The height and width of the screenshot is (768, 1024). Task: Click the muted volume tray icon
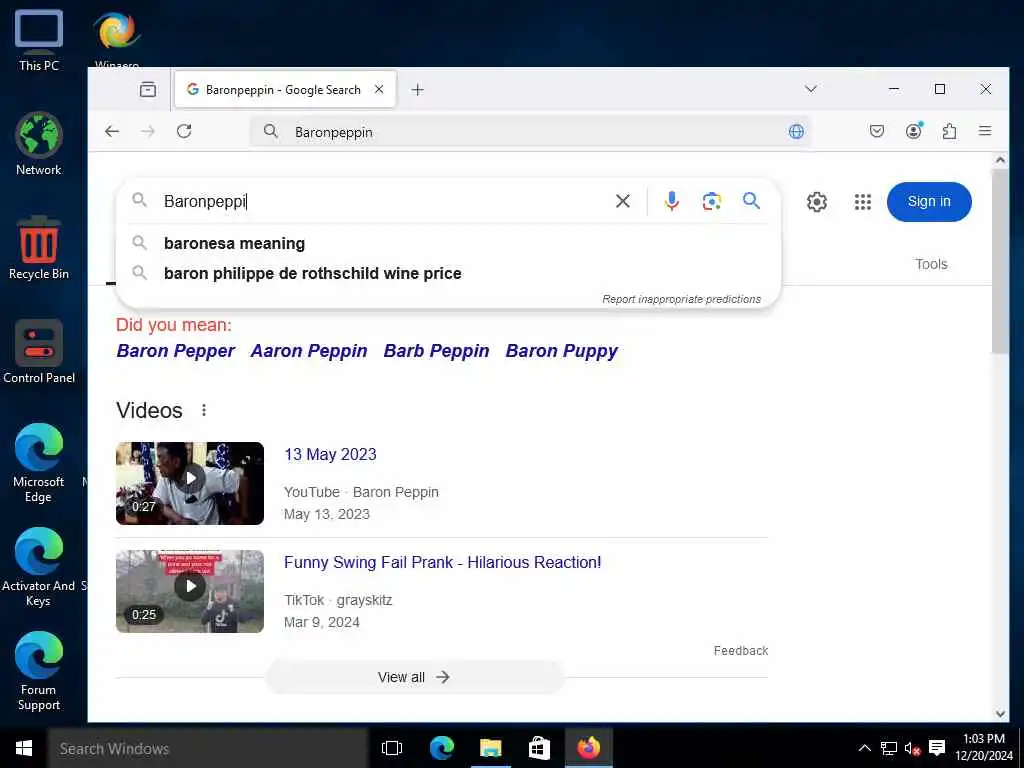[912, 748]
